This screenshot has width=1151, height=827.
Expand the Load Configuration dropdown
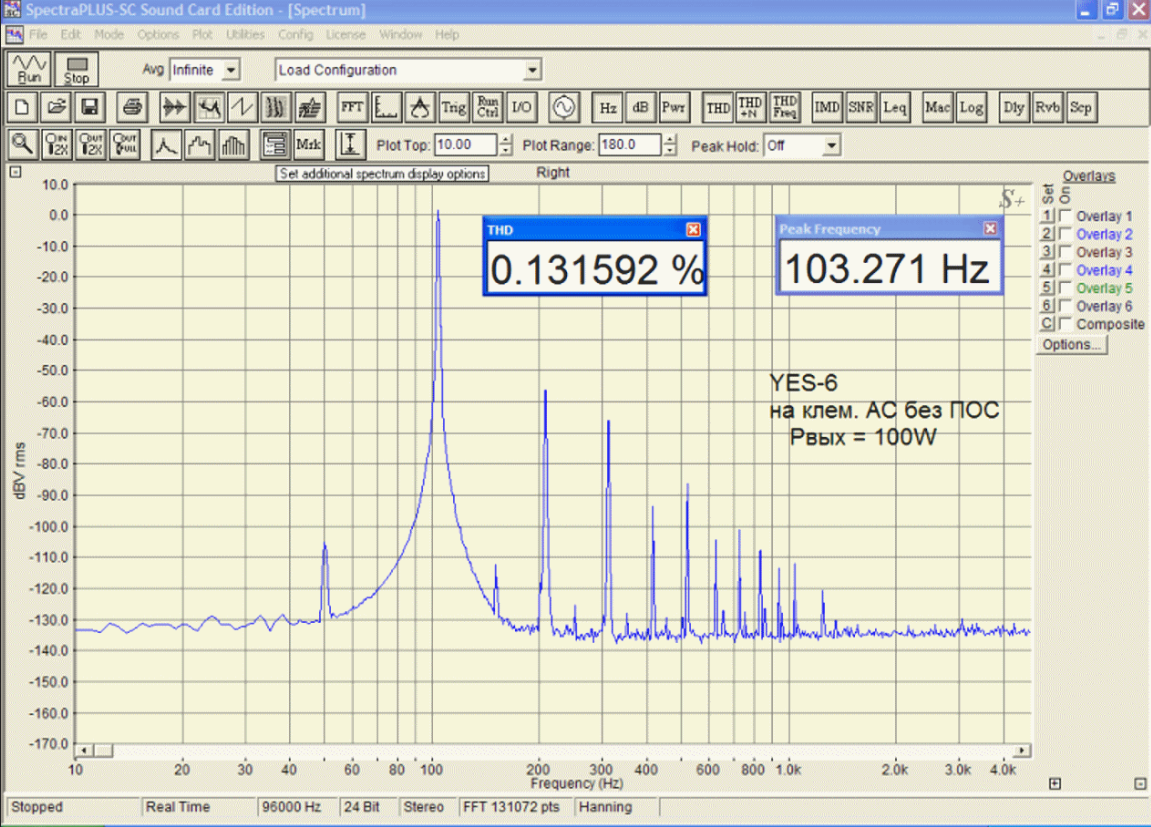pos(533,70)
